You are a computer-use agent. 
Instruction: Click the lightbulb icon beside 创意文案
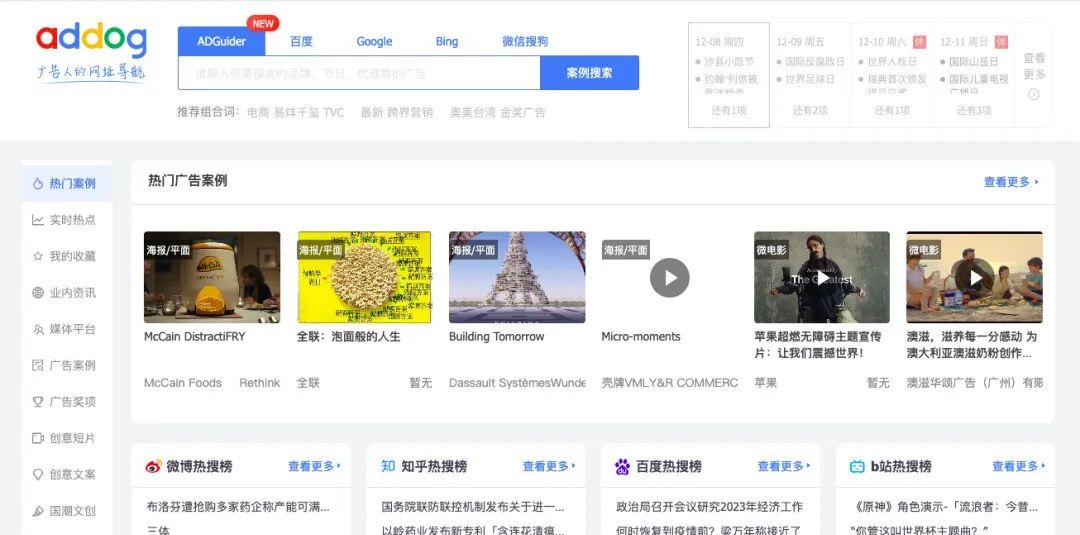38,474
